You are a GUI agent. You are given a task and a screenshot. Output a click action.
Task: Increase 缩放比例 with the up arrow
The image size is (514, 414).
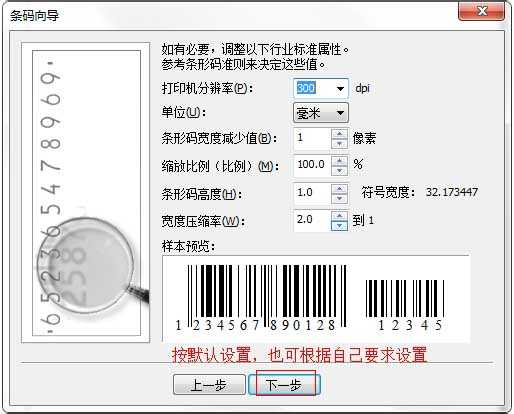[339, 161]
